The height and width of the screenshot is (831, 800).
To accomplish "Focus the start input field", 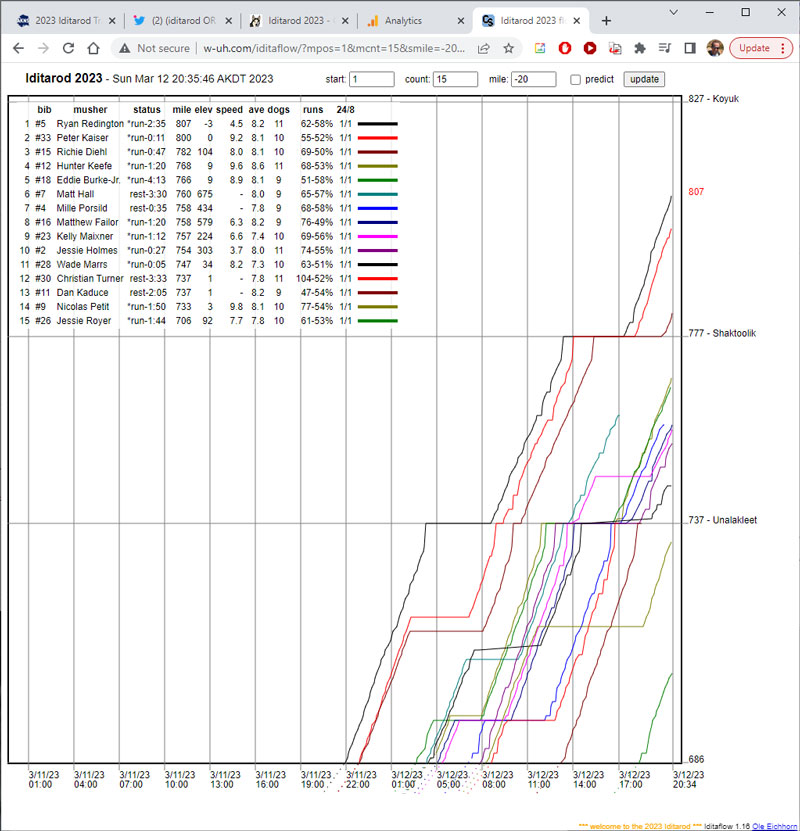I will coord(371,79).
